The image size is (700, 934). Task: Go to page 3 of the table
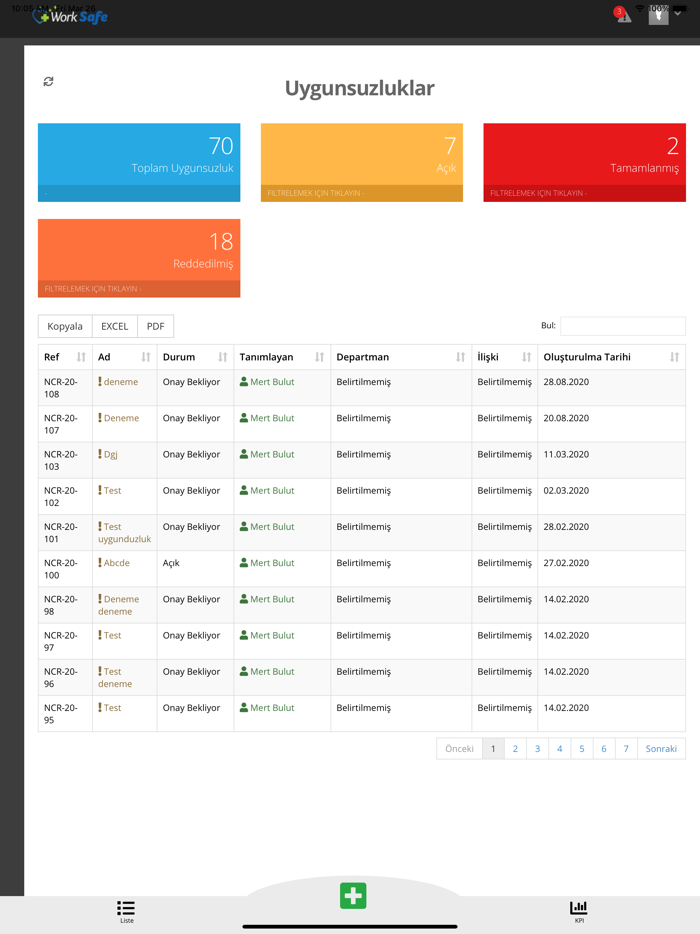coord(537,749)
